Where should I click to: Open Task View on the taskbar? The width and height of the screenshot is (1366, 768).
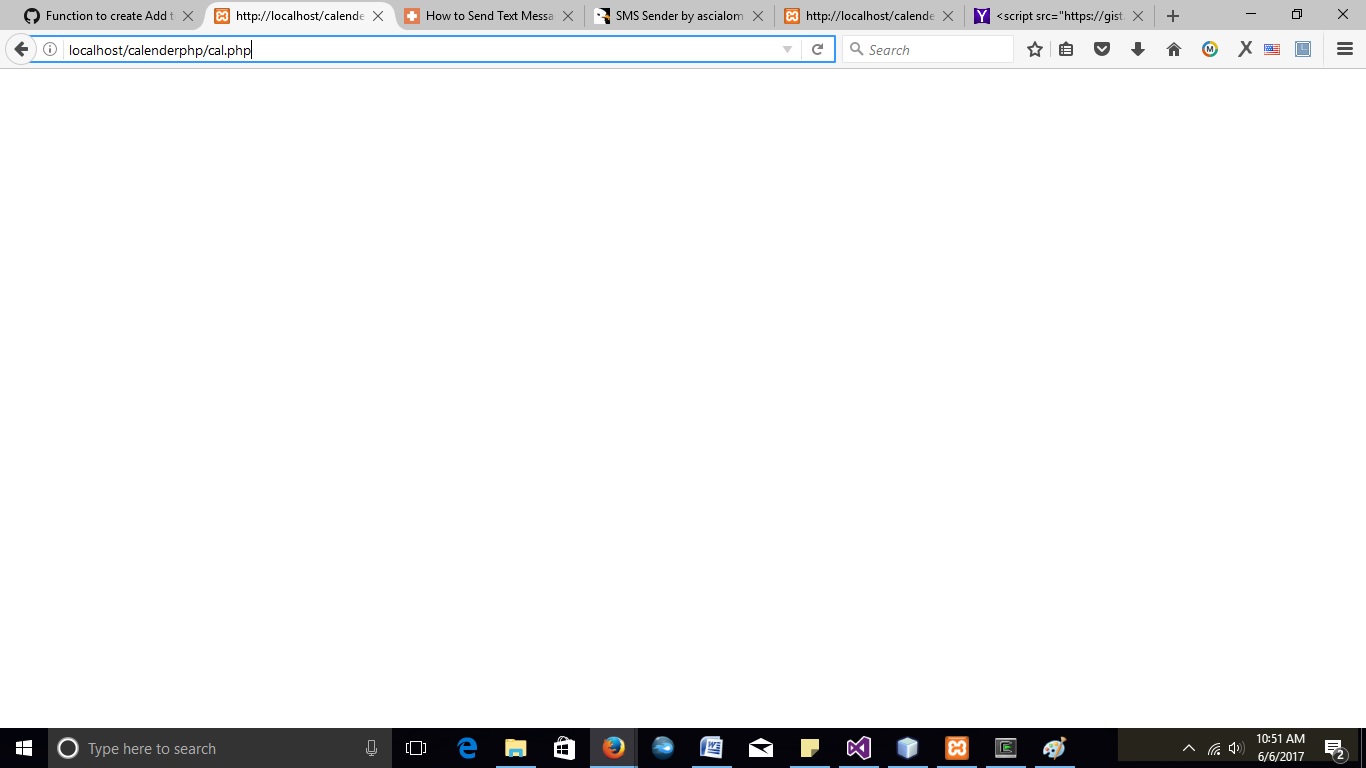(416, 748)
